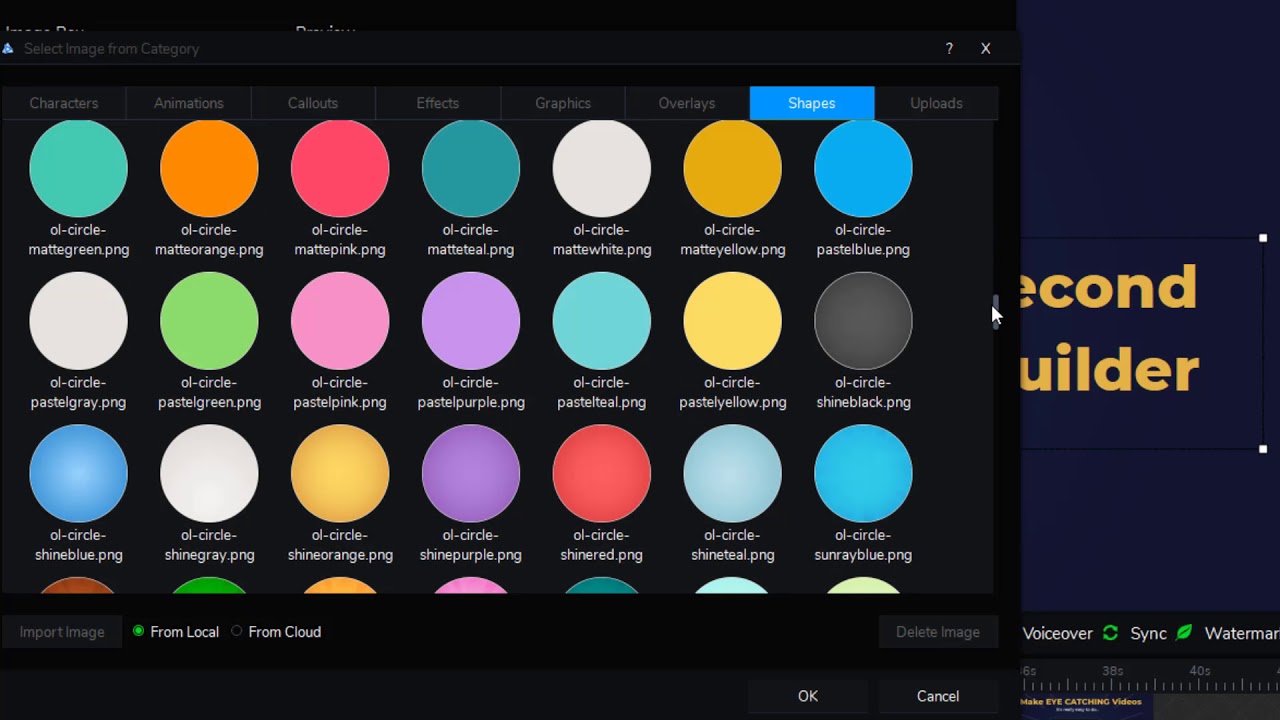The image size is (1280, 720).
Task: Choose the ol-circle-shinepurple.png circle
Action: click(471, 474)
